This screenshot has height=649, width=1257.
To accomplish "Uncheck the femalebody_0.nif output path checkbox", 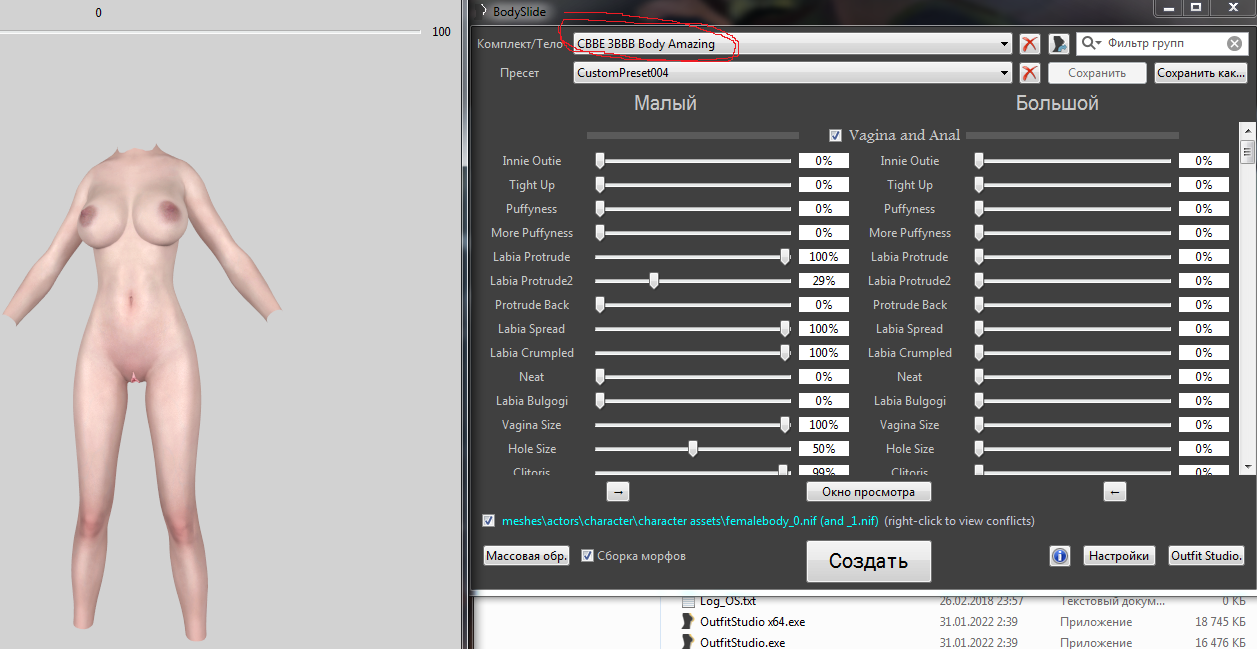I will (488, 521).
